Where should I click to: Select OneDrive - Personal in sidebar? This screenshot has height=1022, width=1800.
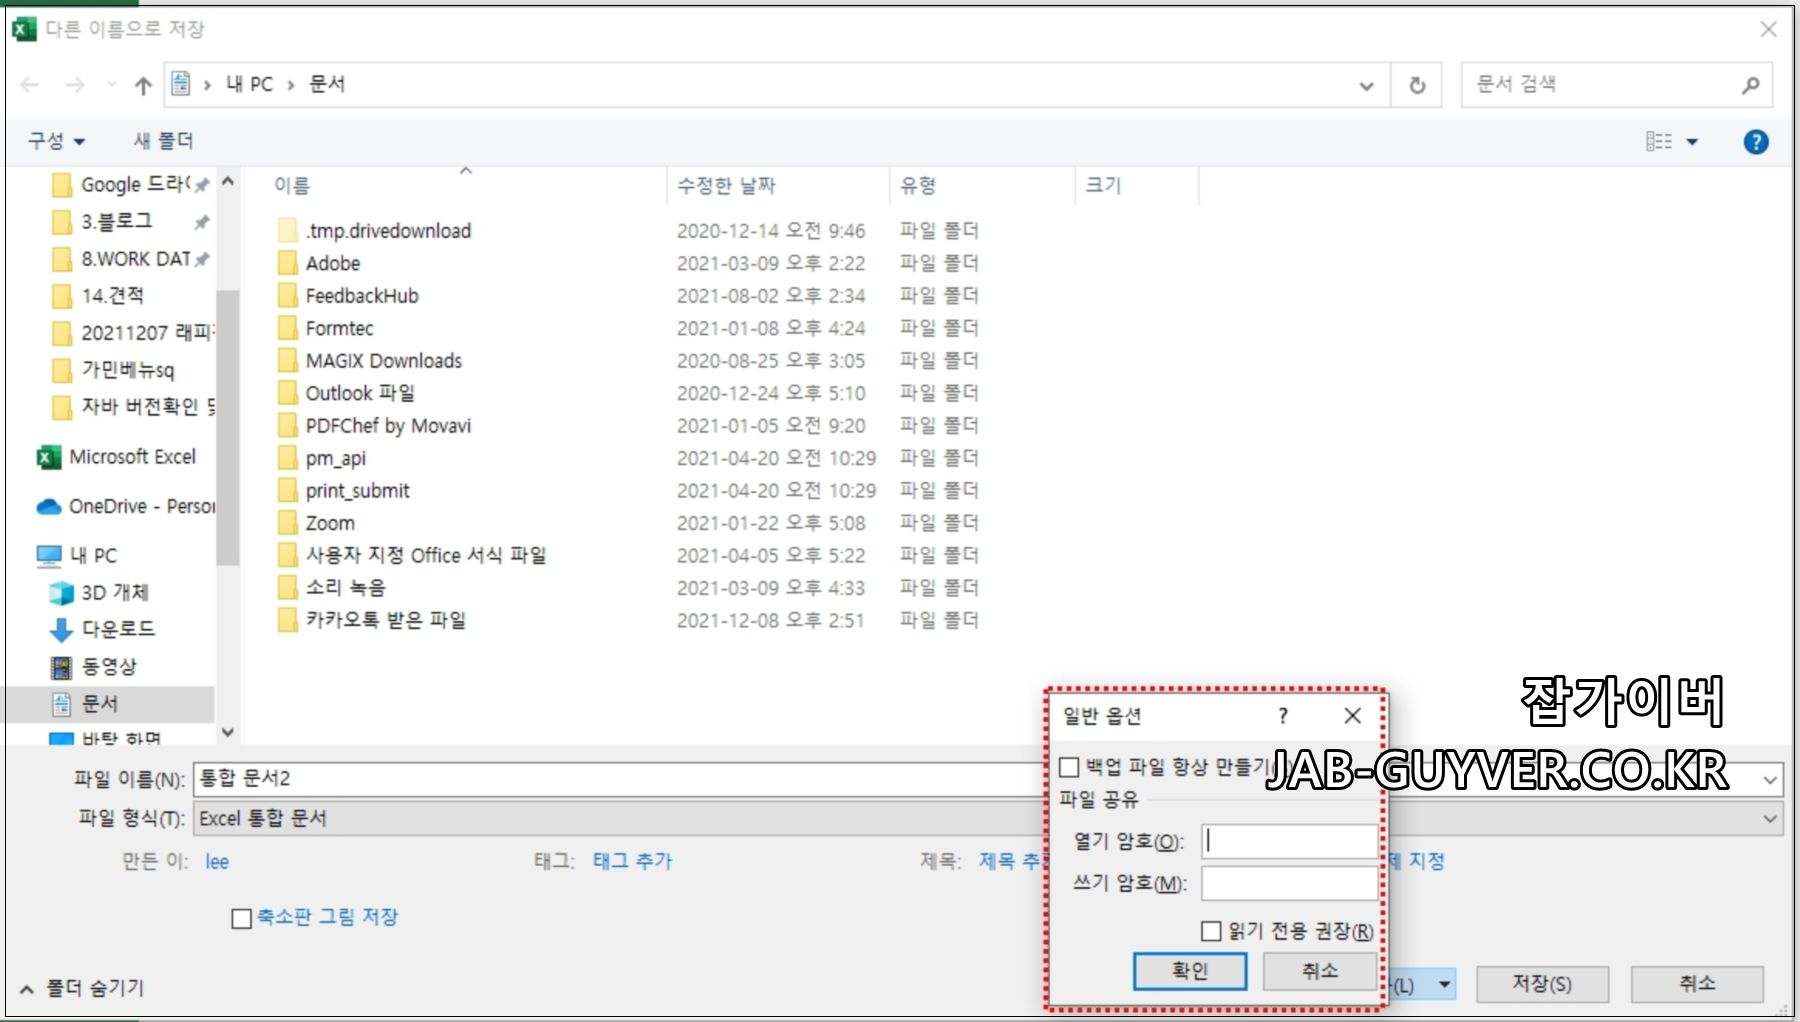click(126, 506)
